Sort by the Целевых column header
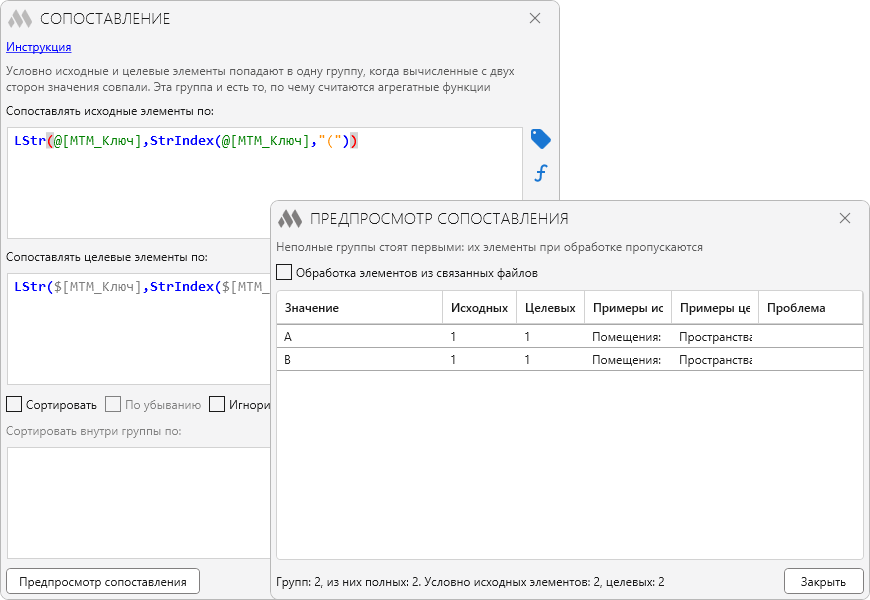The height and width of the screenshot is (600, 870). [x=550, y=308]
